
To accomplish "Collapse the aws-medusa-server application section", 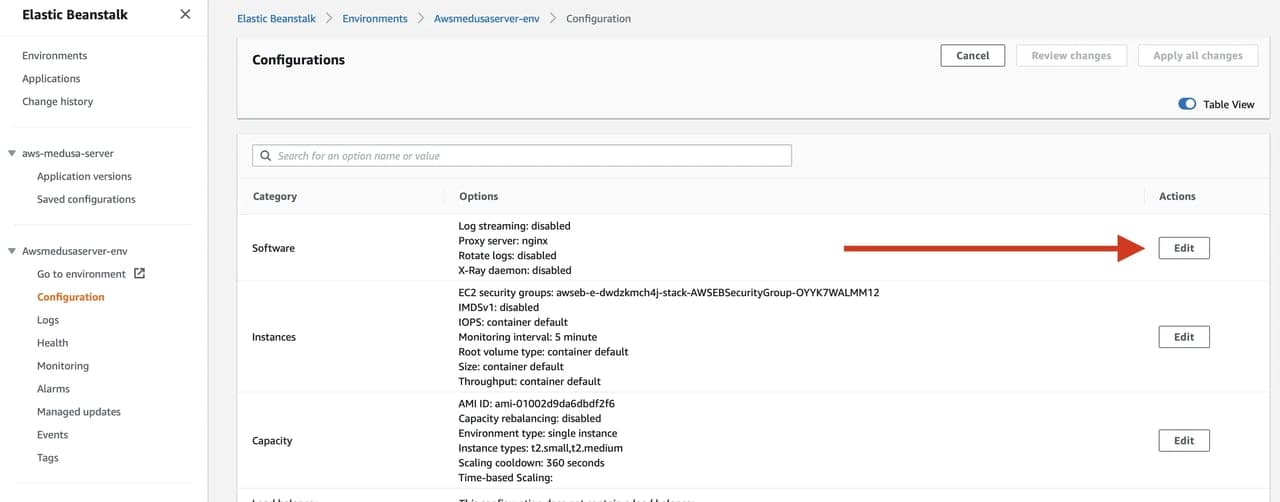I will pyautogui.click(x=12, y=154).
